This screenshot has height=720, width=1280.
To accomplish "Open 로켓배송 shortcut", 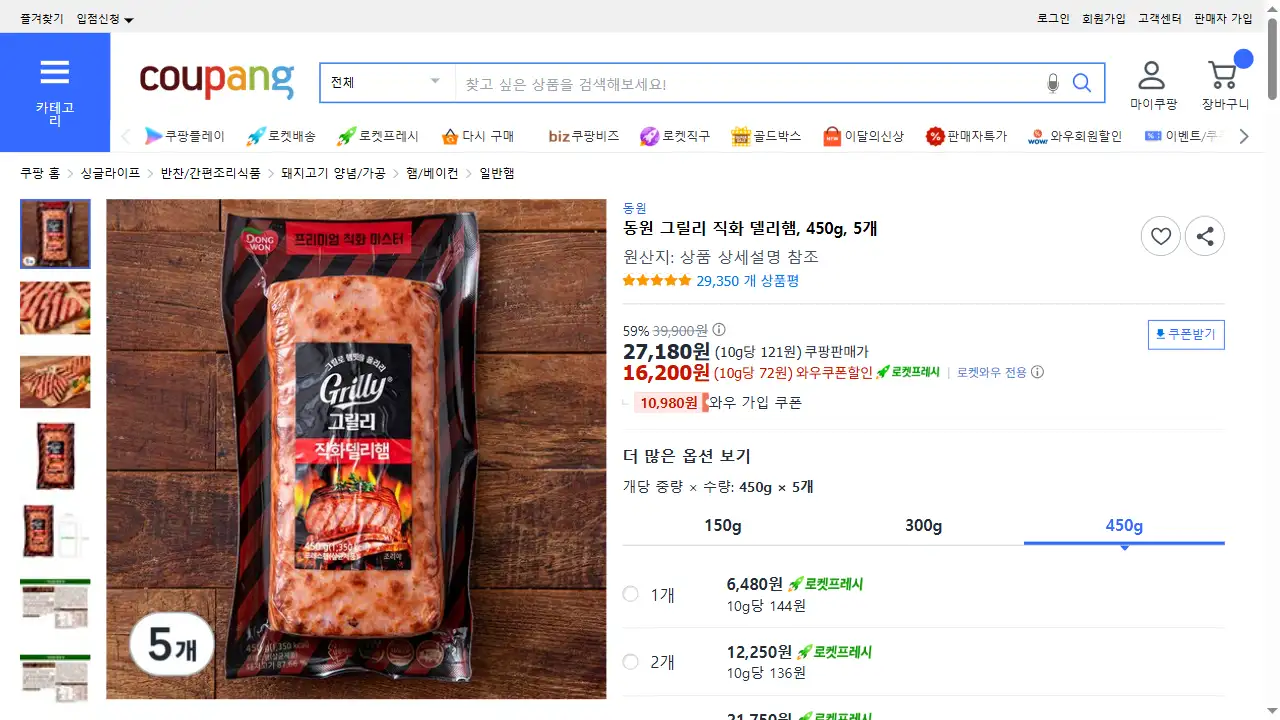I will click(280, 136).
